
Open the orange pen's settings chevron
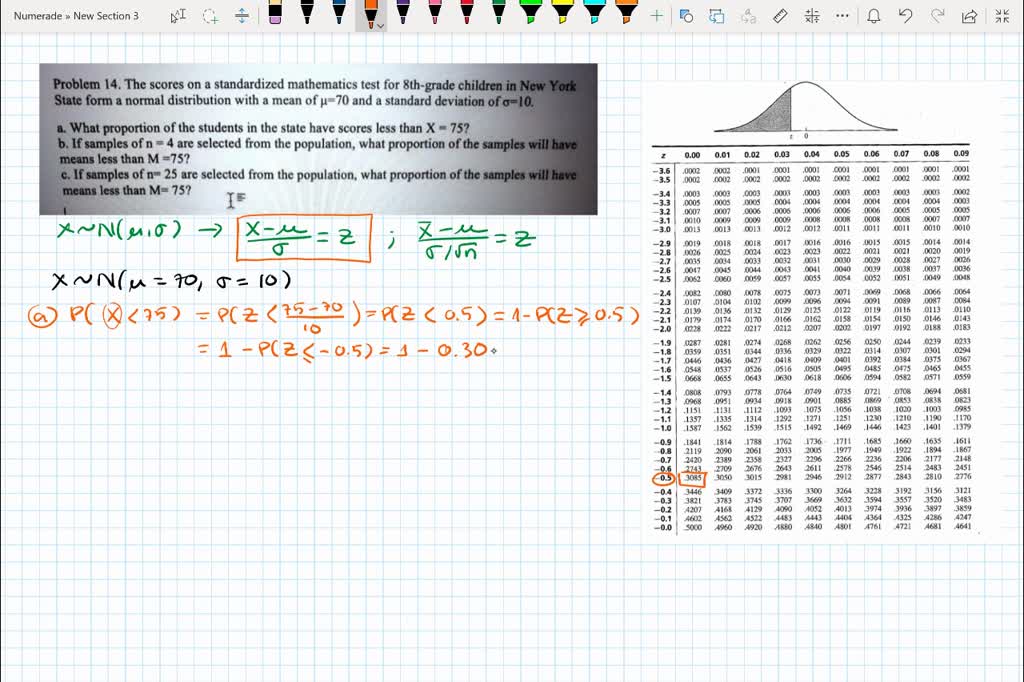(381, 24)
